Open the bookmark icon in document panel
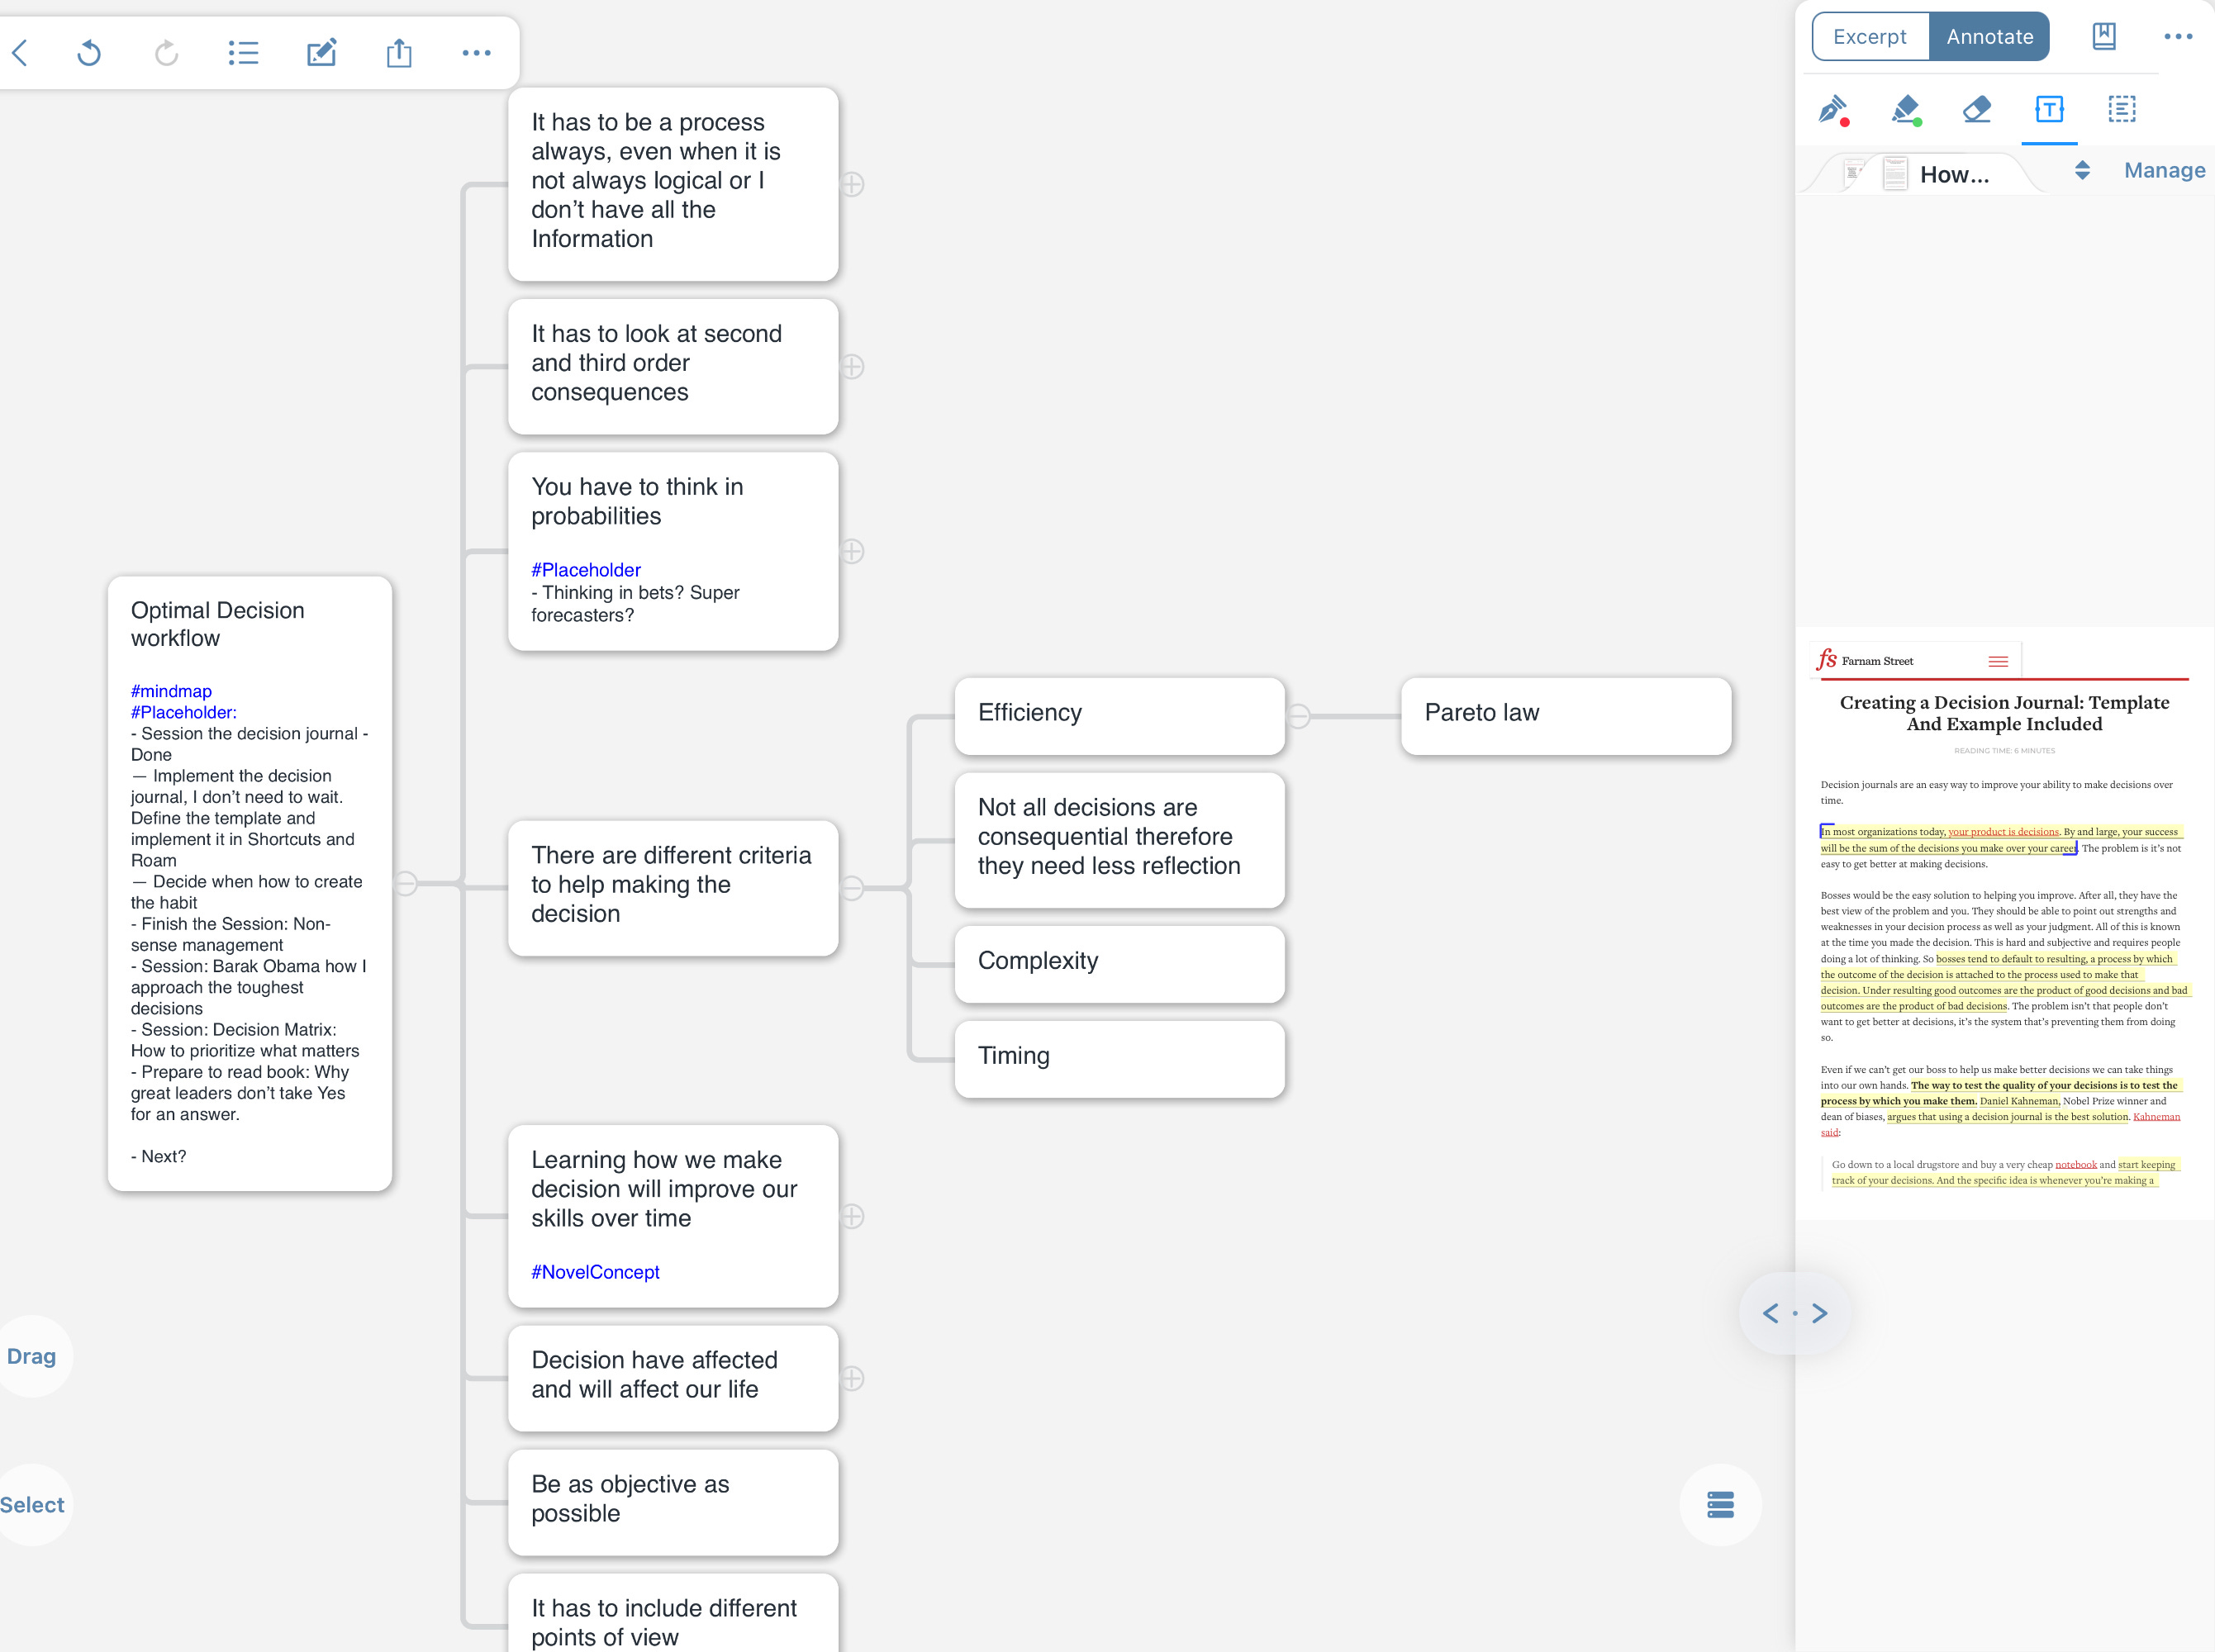2215x1652 pixels. [x=2104, y=37]
